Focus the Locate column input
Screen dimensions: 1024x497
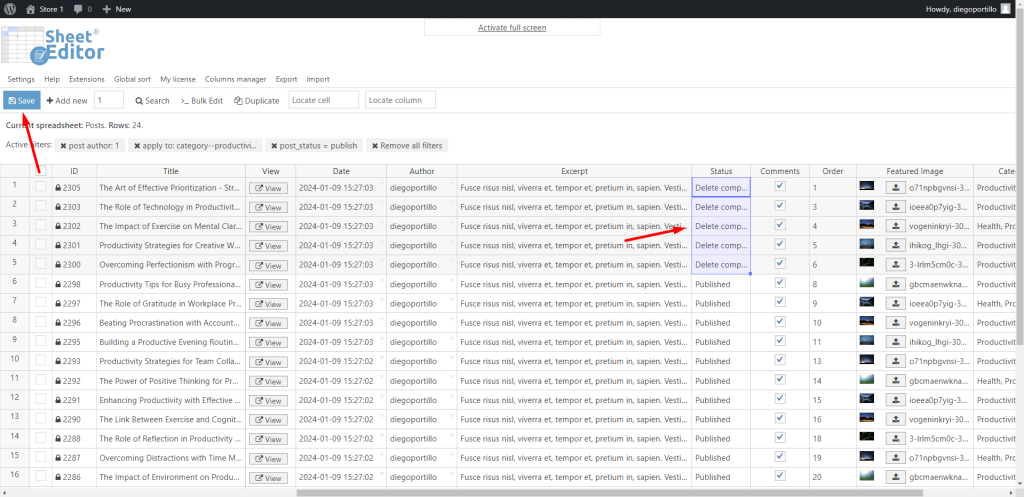point(400,100)
